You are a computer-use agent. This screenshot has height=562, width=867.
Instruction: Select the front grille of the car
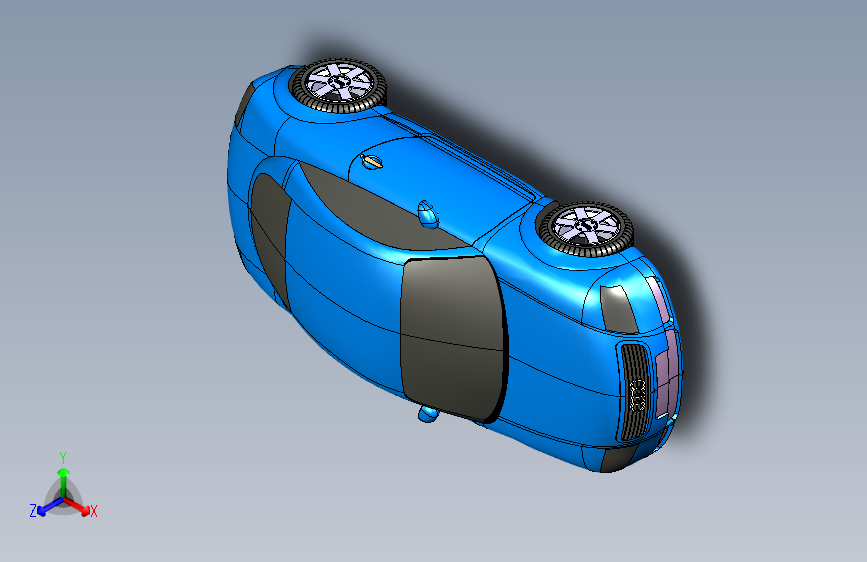pos(634,392)
